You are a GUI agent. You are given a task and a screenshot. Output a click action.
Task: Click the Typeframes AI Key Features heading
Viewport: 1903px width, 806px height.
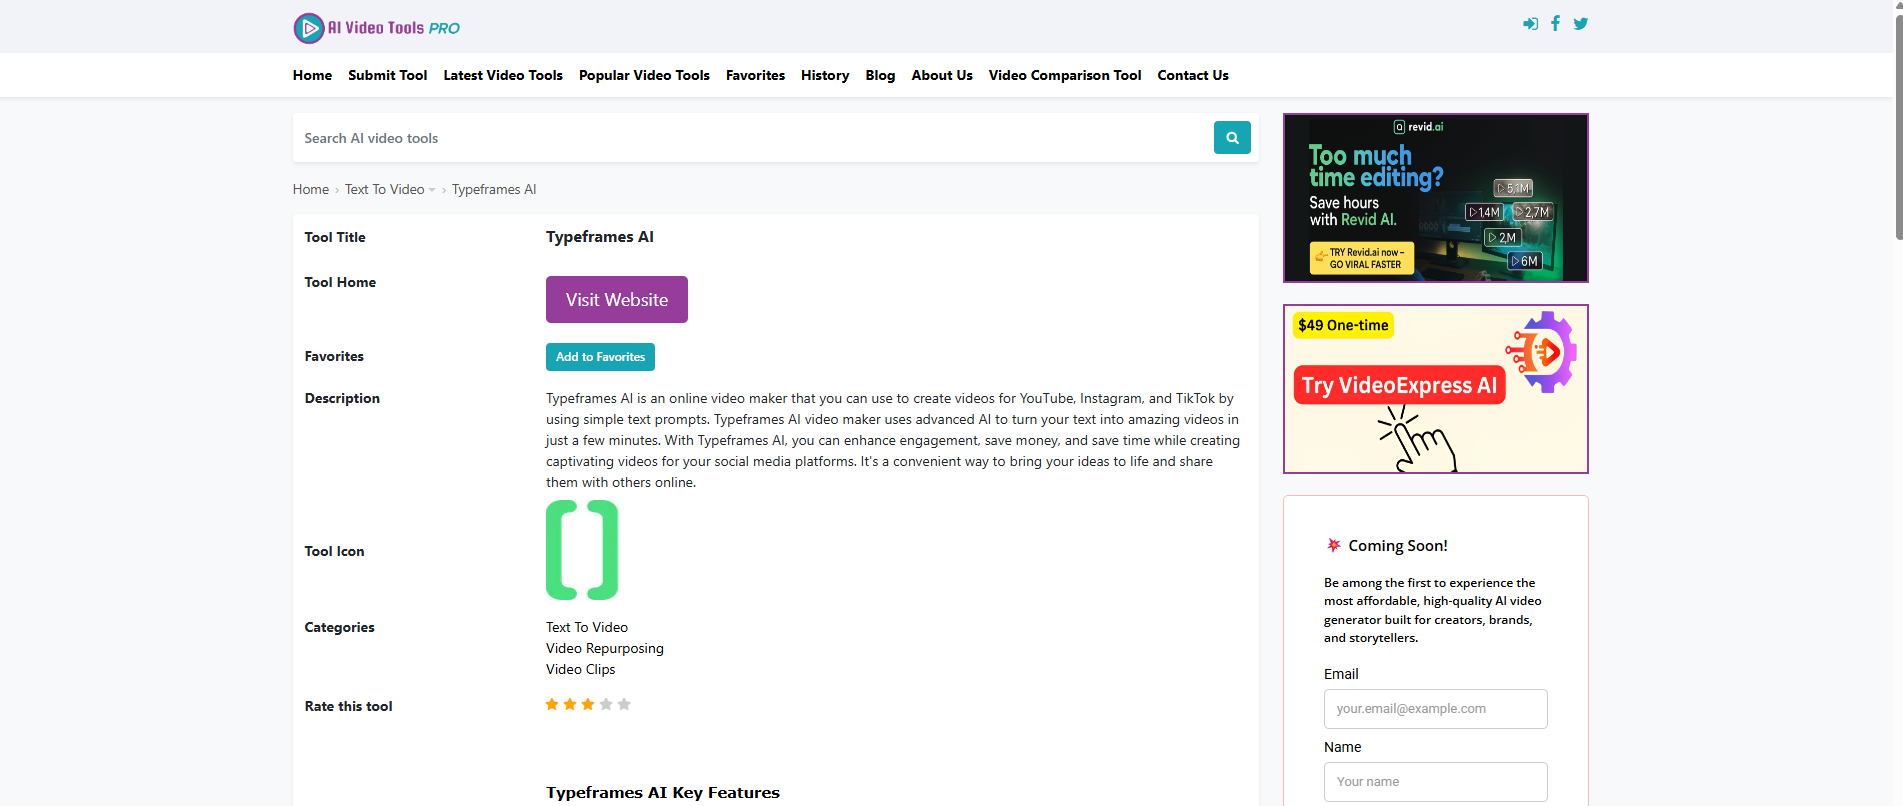point(663,792)
